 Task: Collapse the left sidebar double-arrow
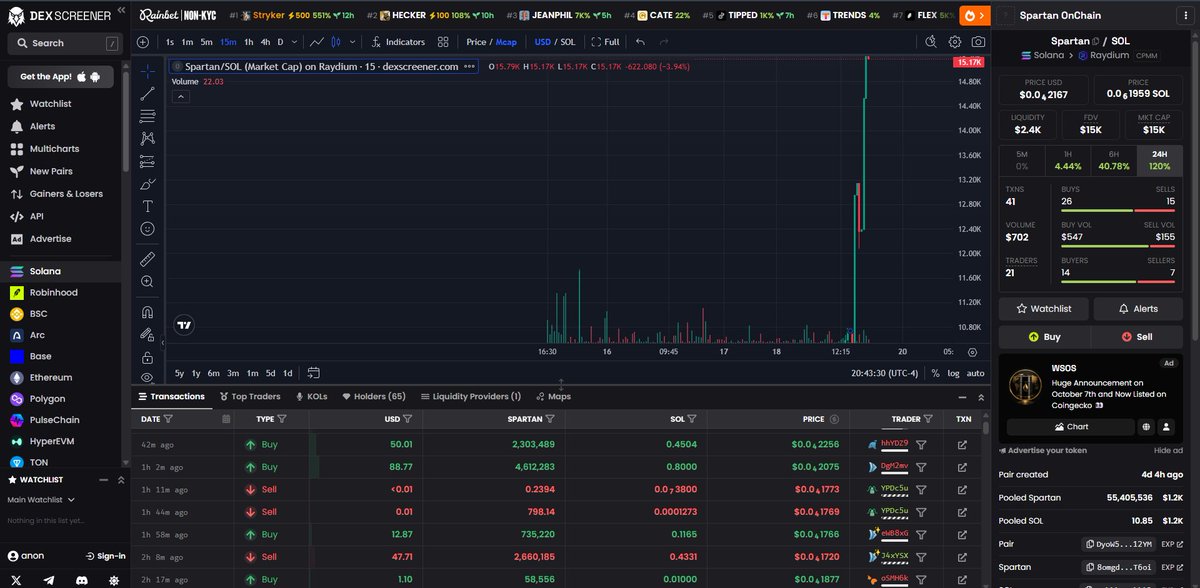(x=120, y=9)
